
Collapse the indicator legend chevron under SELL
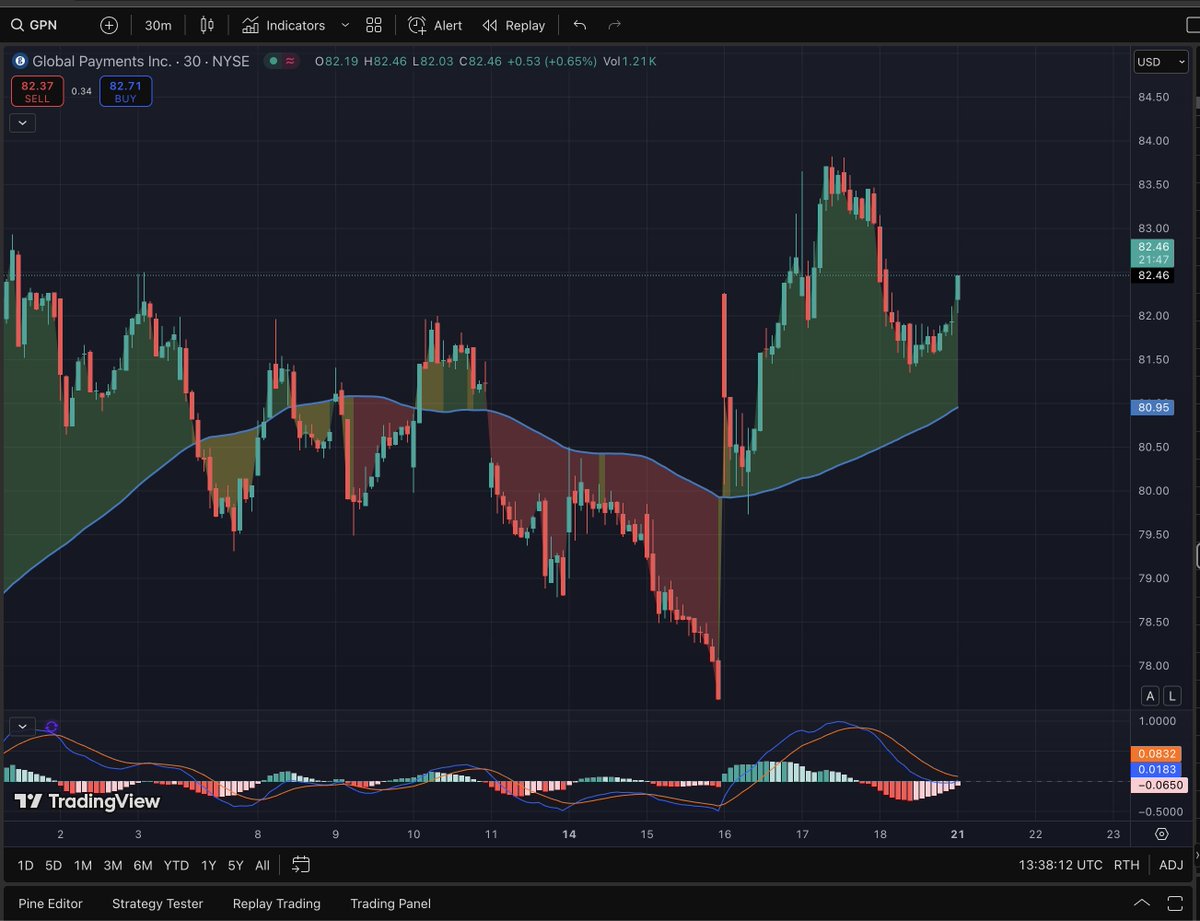point(22,123)
